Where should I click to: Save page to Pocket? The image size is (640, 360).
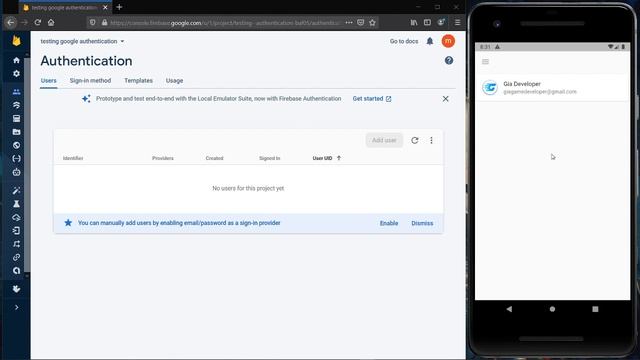(360, 23)
